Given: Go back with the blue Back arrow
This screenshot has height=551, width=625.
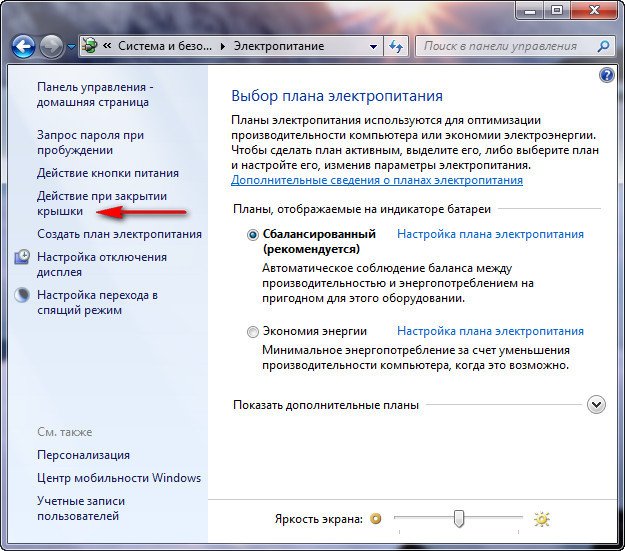Looking at the screenshot, I should point(24,47).
